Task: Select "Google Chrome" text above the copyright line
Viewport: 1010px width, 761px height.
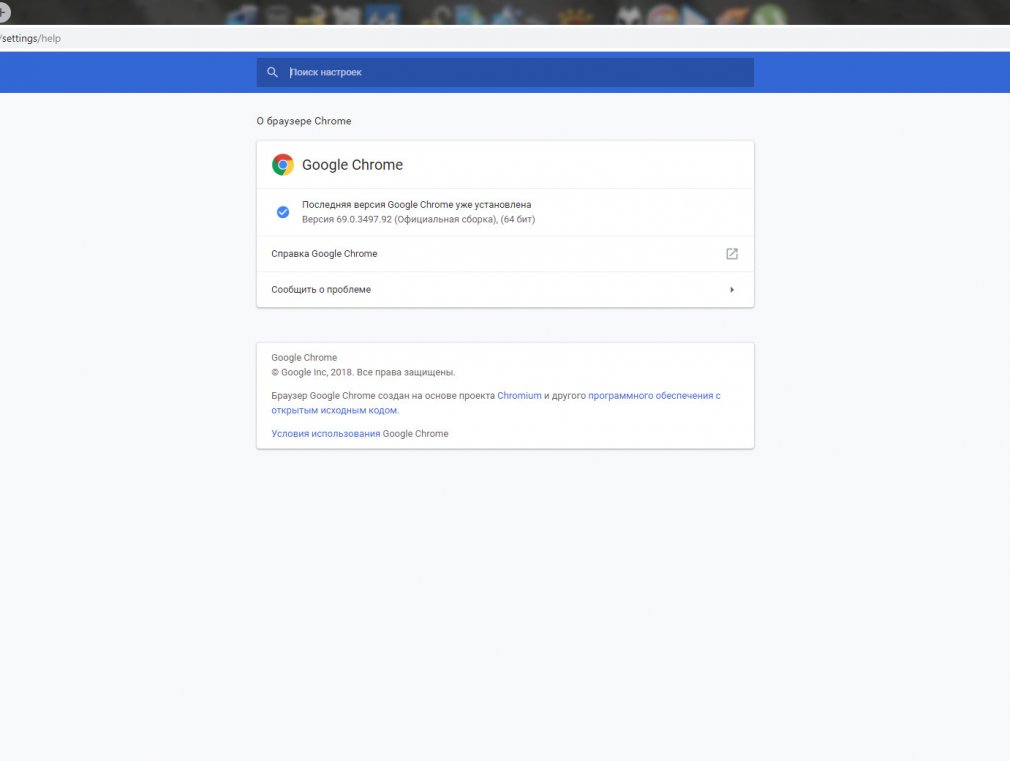Action: (304, 358)
